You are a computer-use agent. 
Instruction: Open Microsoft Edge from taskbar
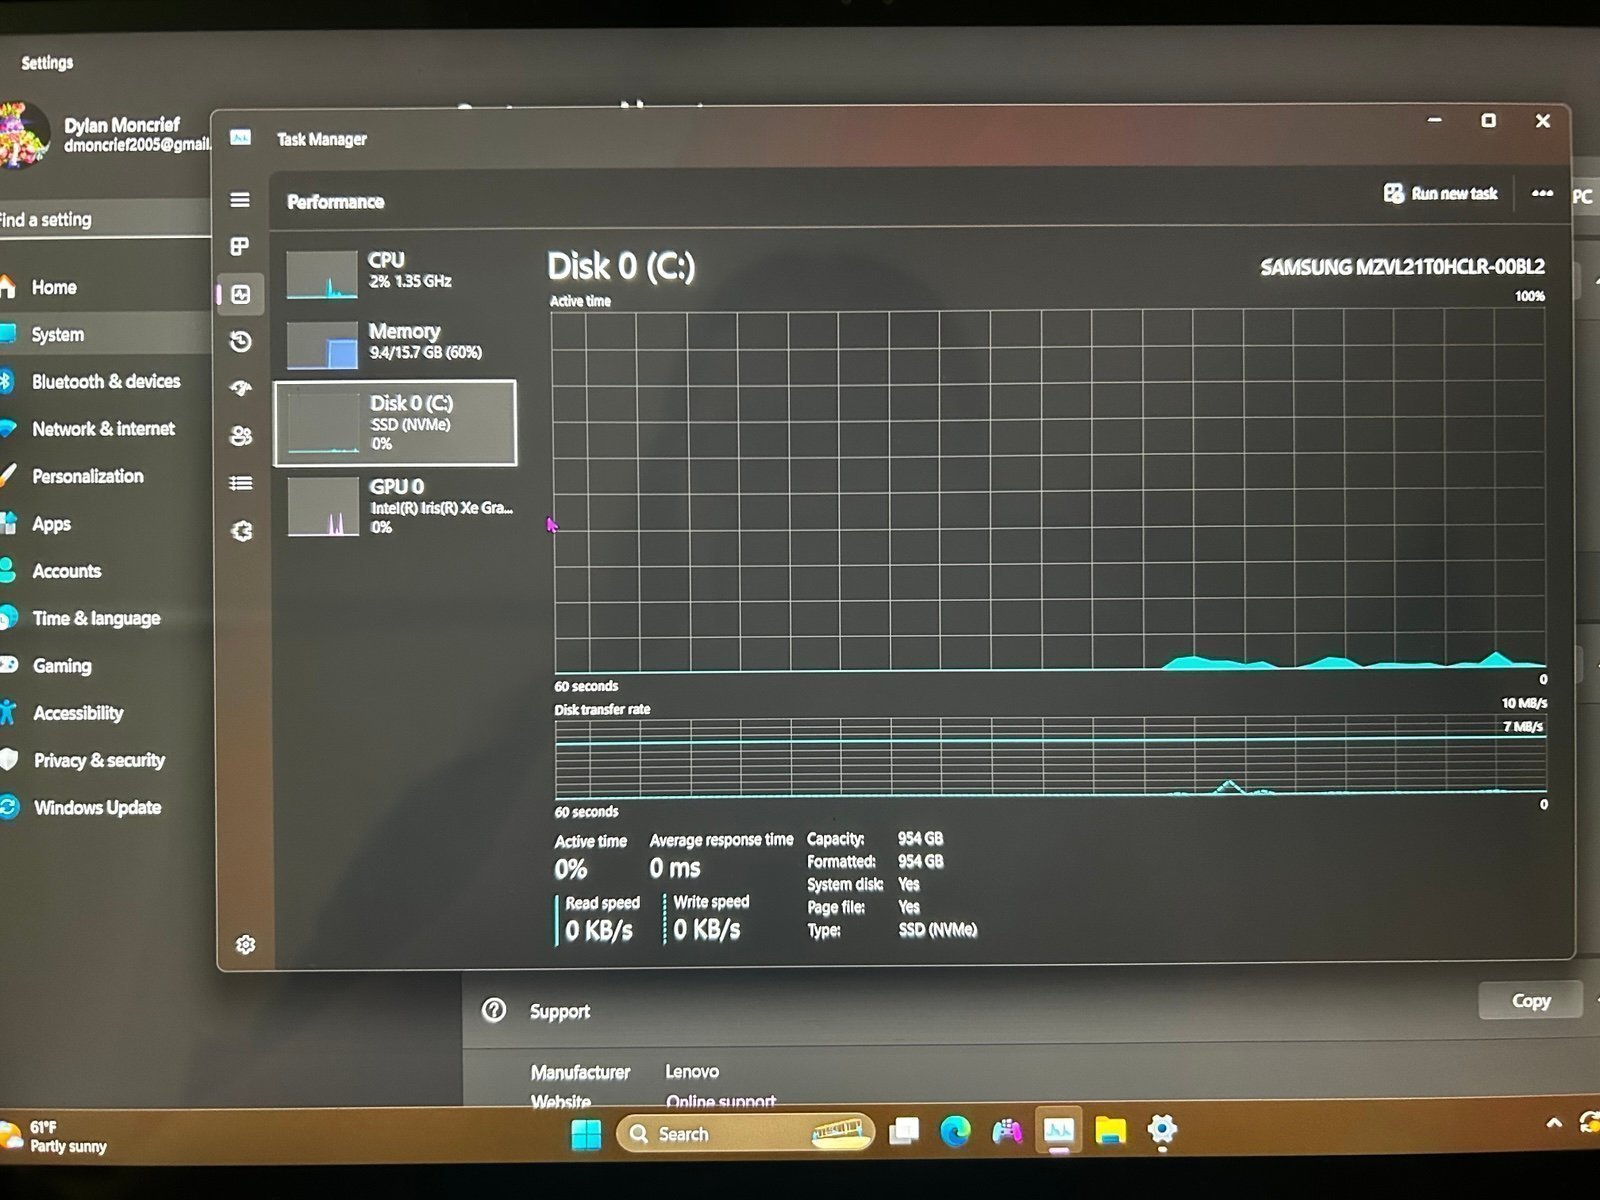(x=956, y=1131)
